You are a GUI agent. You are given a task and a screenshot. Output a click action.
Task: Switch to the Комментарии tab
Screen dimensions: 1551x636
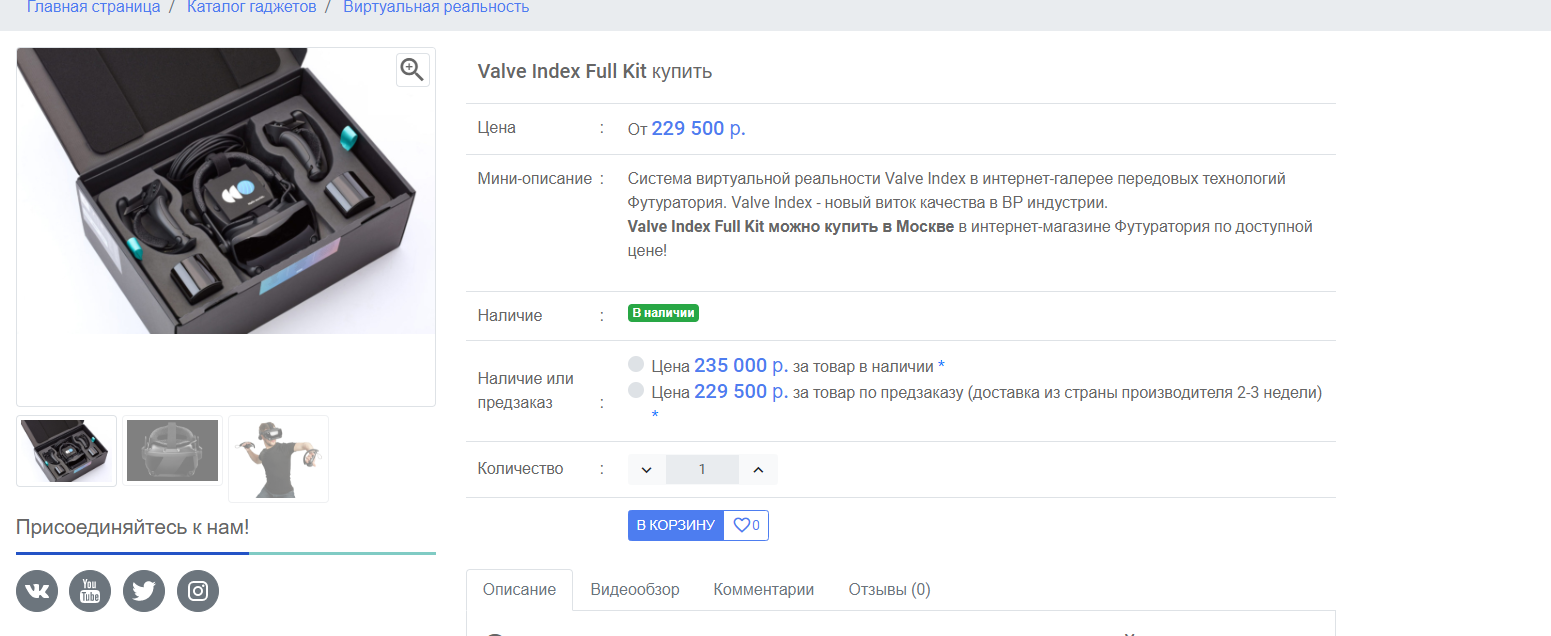[764, 590]
